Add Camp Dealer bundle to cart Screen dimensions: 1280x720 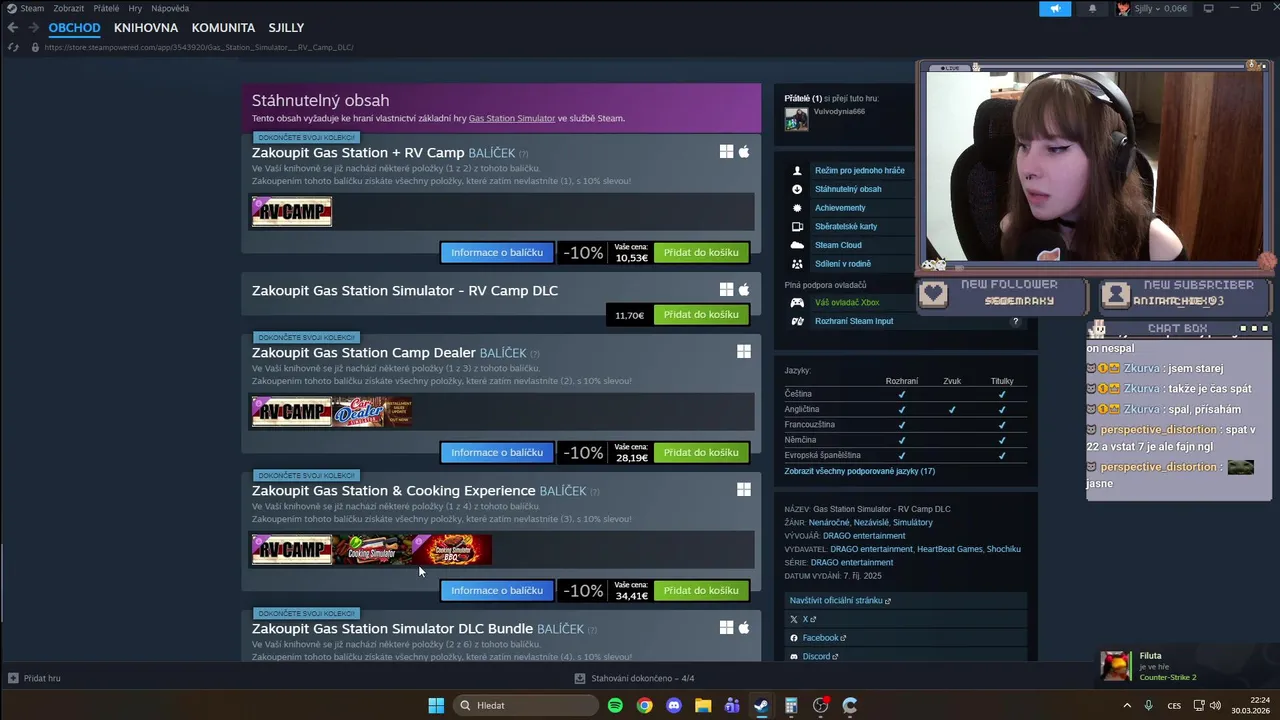701,453
